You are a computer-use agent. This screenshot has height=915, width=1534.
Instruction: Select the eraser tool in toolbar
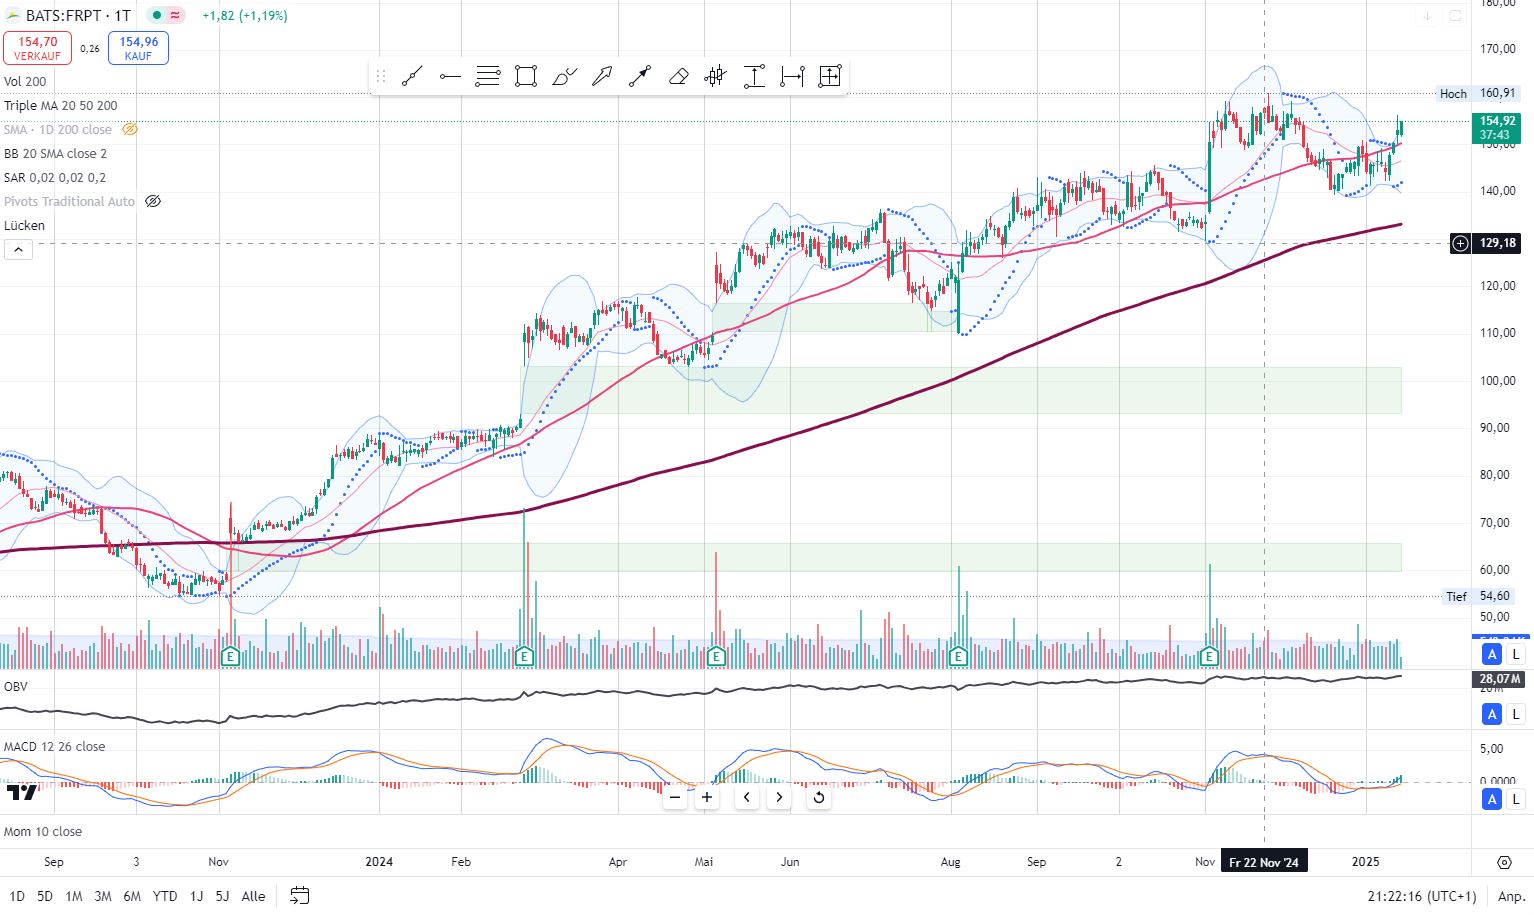point(678,77)
